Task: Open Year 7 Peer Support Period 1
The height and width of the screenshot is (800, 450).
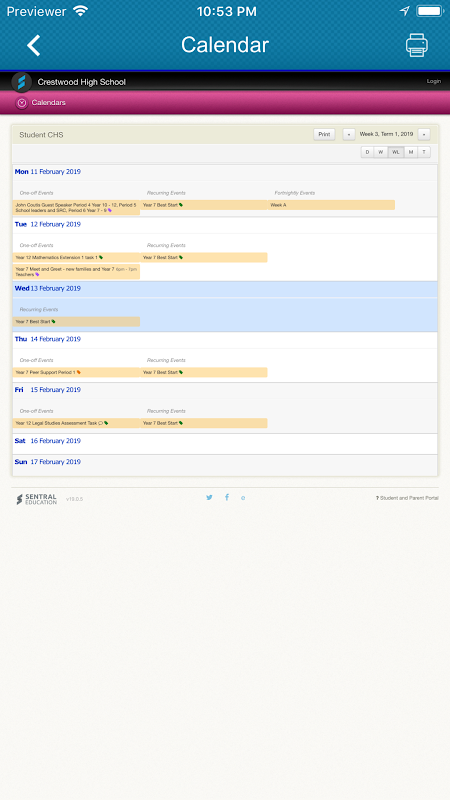Action: coord(76,372)
